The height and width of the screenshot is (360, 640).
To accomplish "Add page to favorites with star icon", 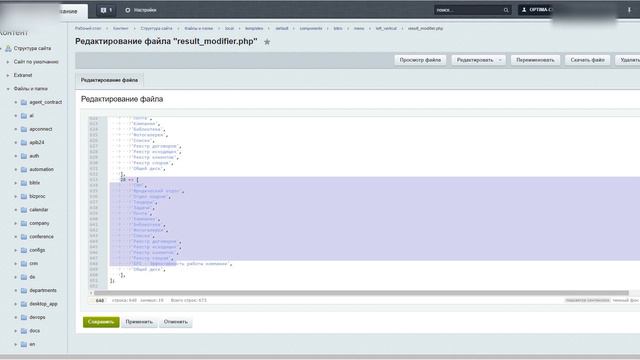I will pos(267,42).
